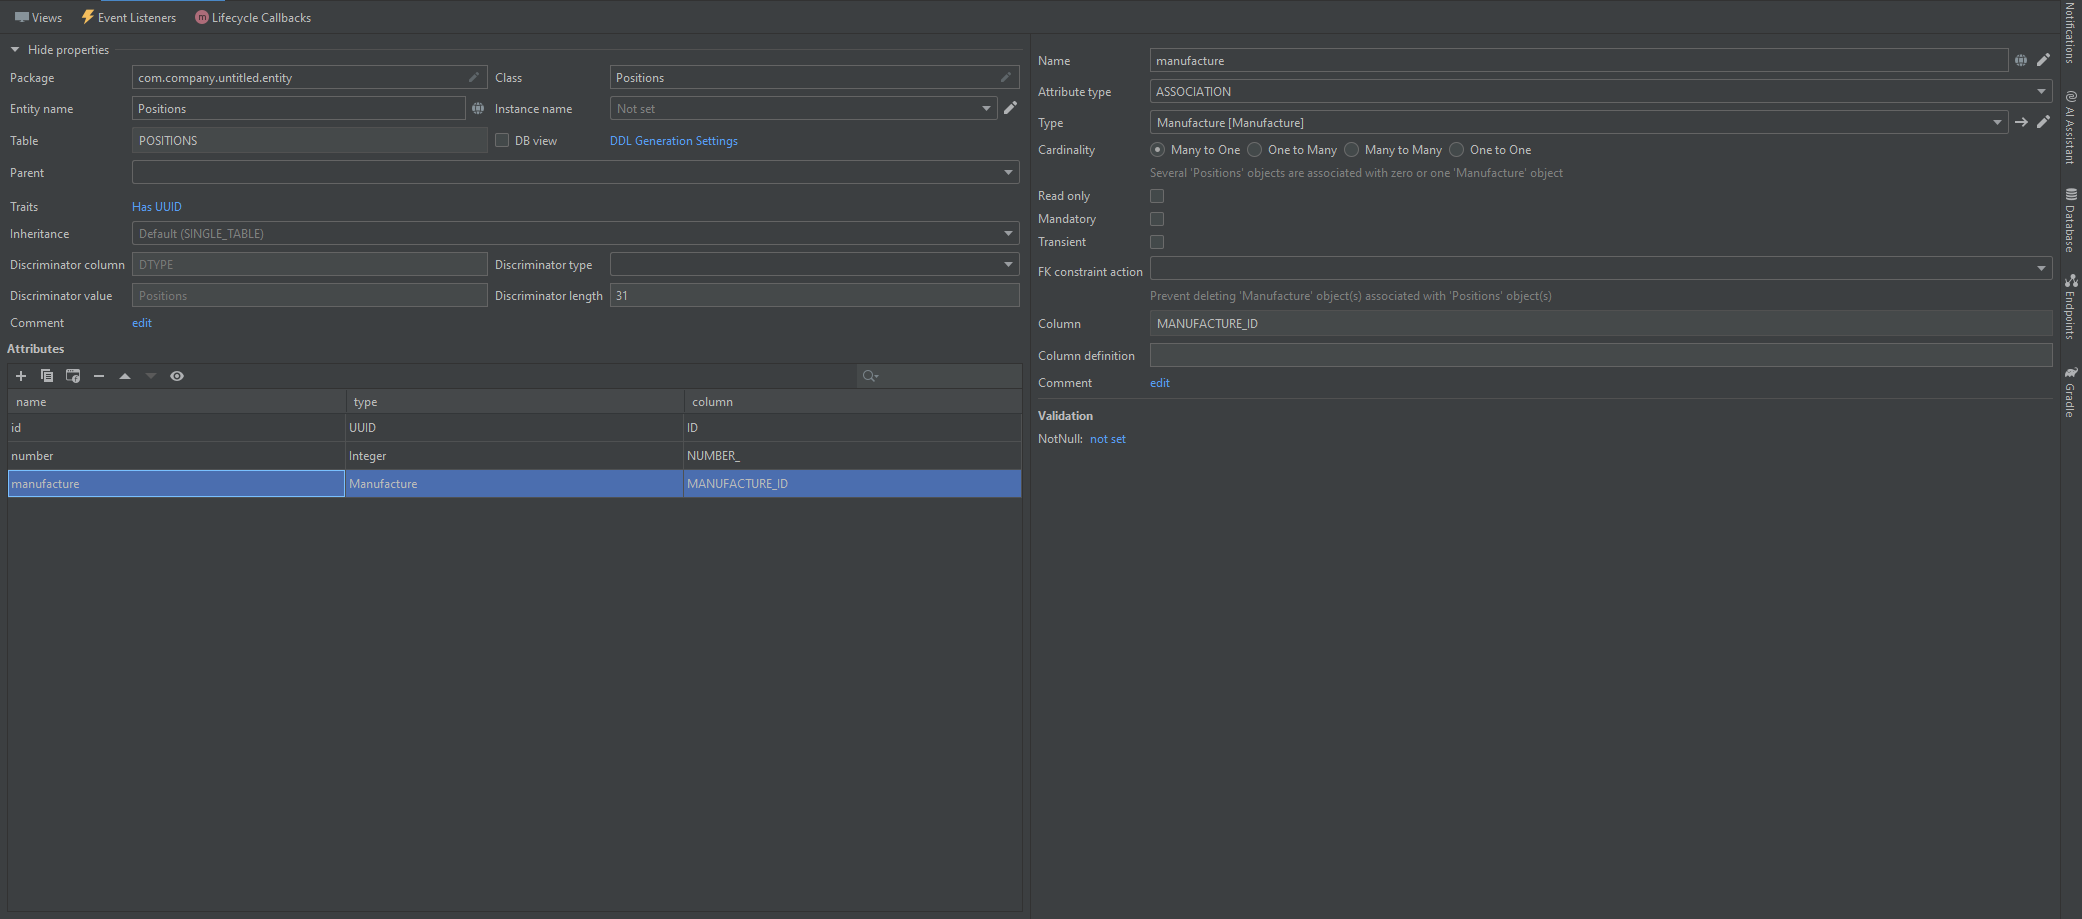Image resolution: width=2082 pixels, height=919 pixels.
Task: Remove the selected attribute with the minus icon
Action: coord(99,376)
